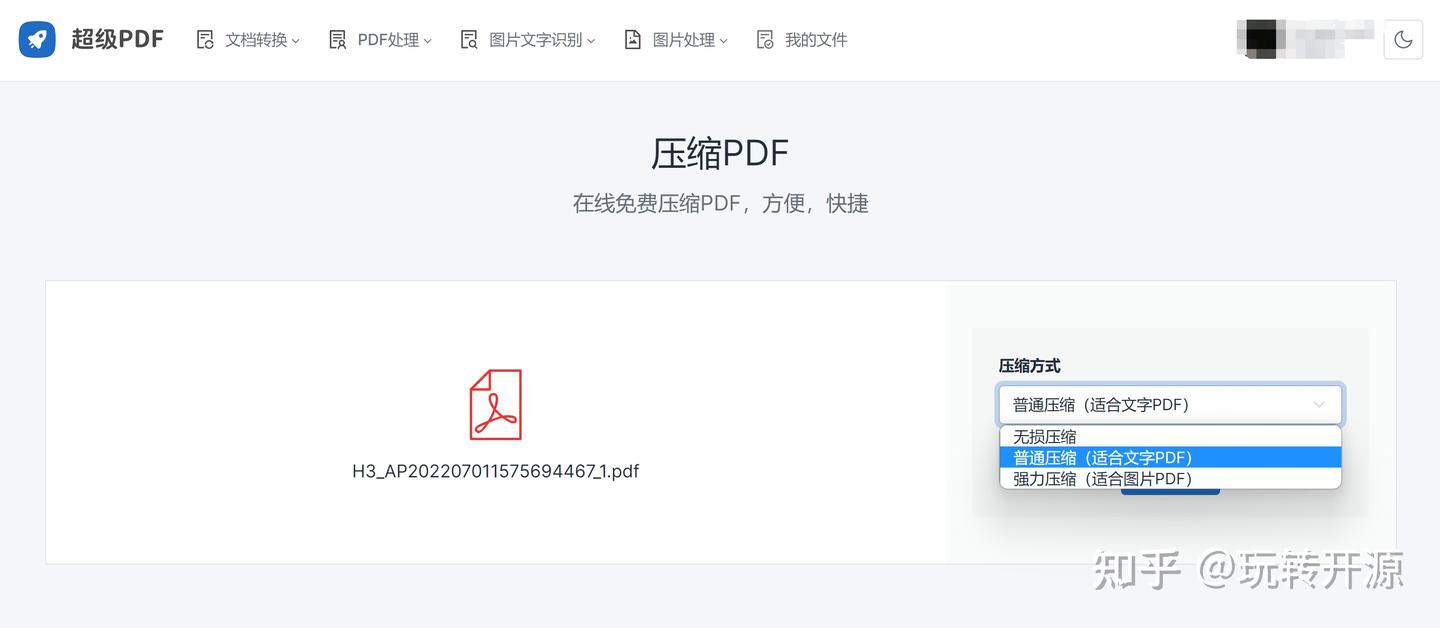The image size is (1440, 628).
Task: Click the 超级PDF brand name
Action: tap(117, 39)
